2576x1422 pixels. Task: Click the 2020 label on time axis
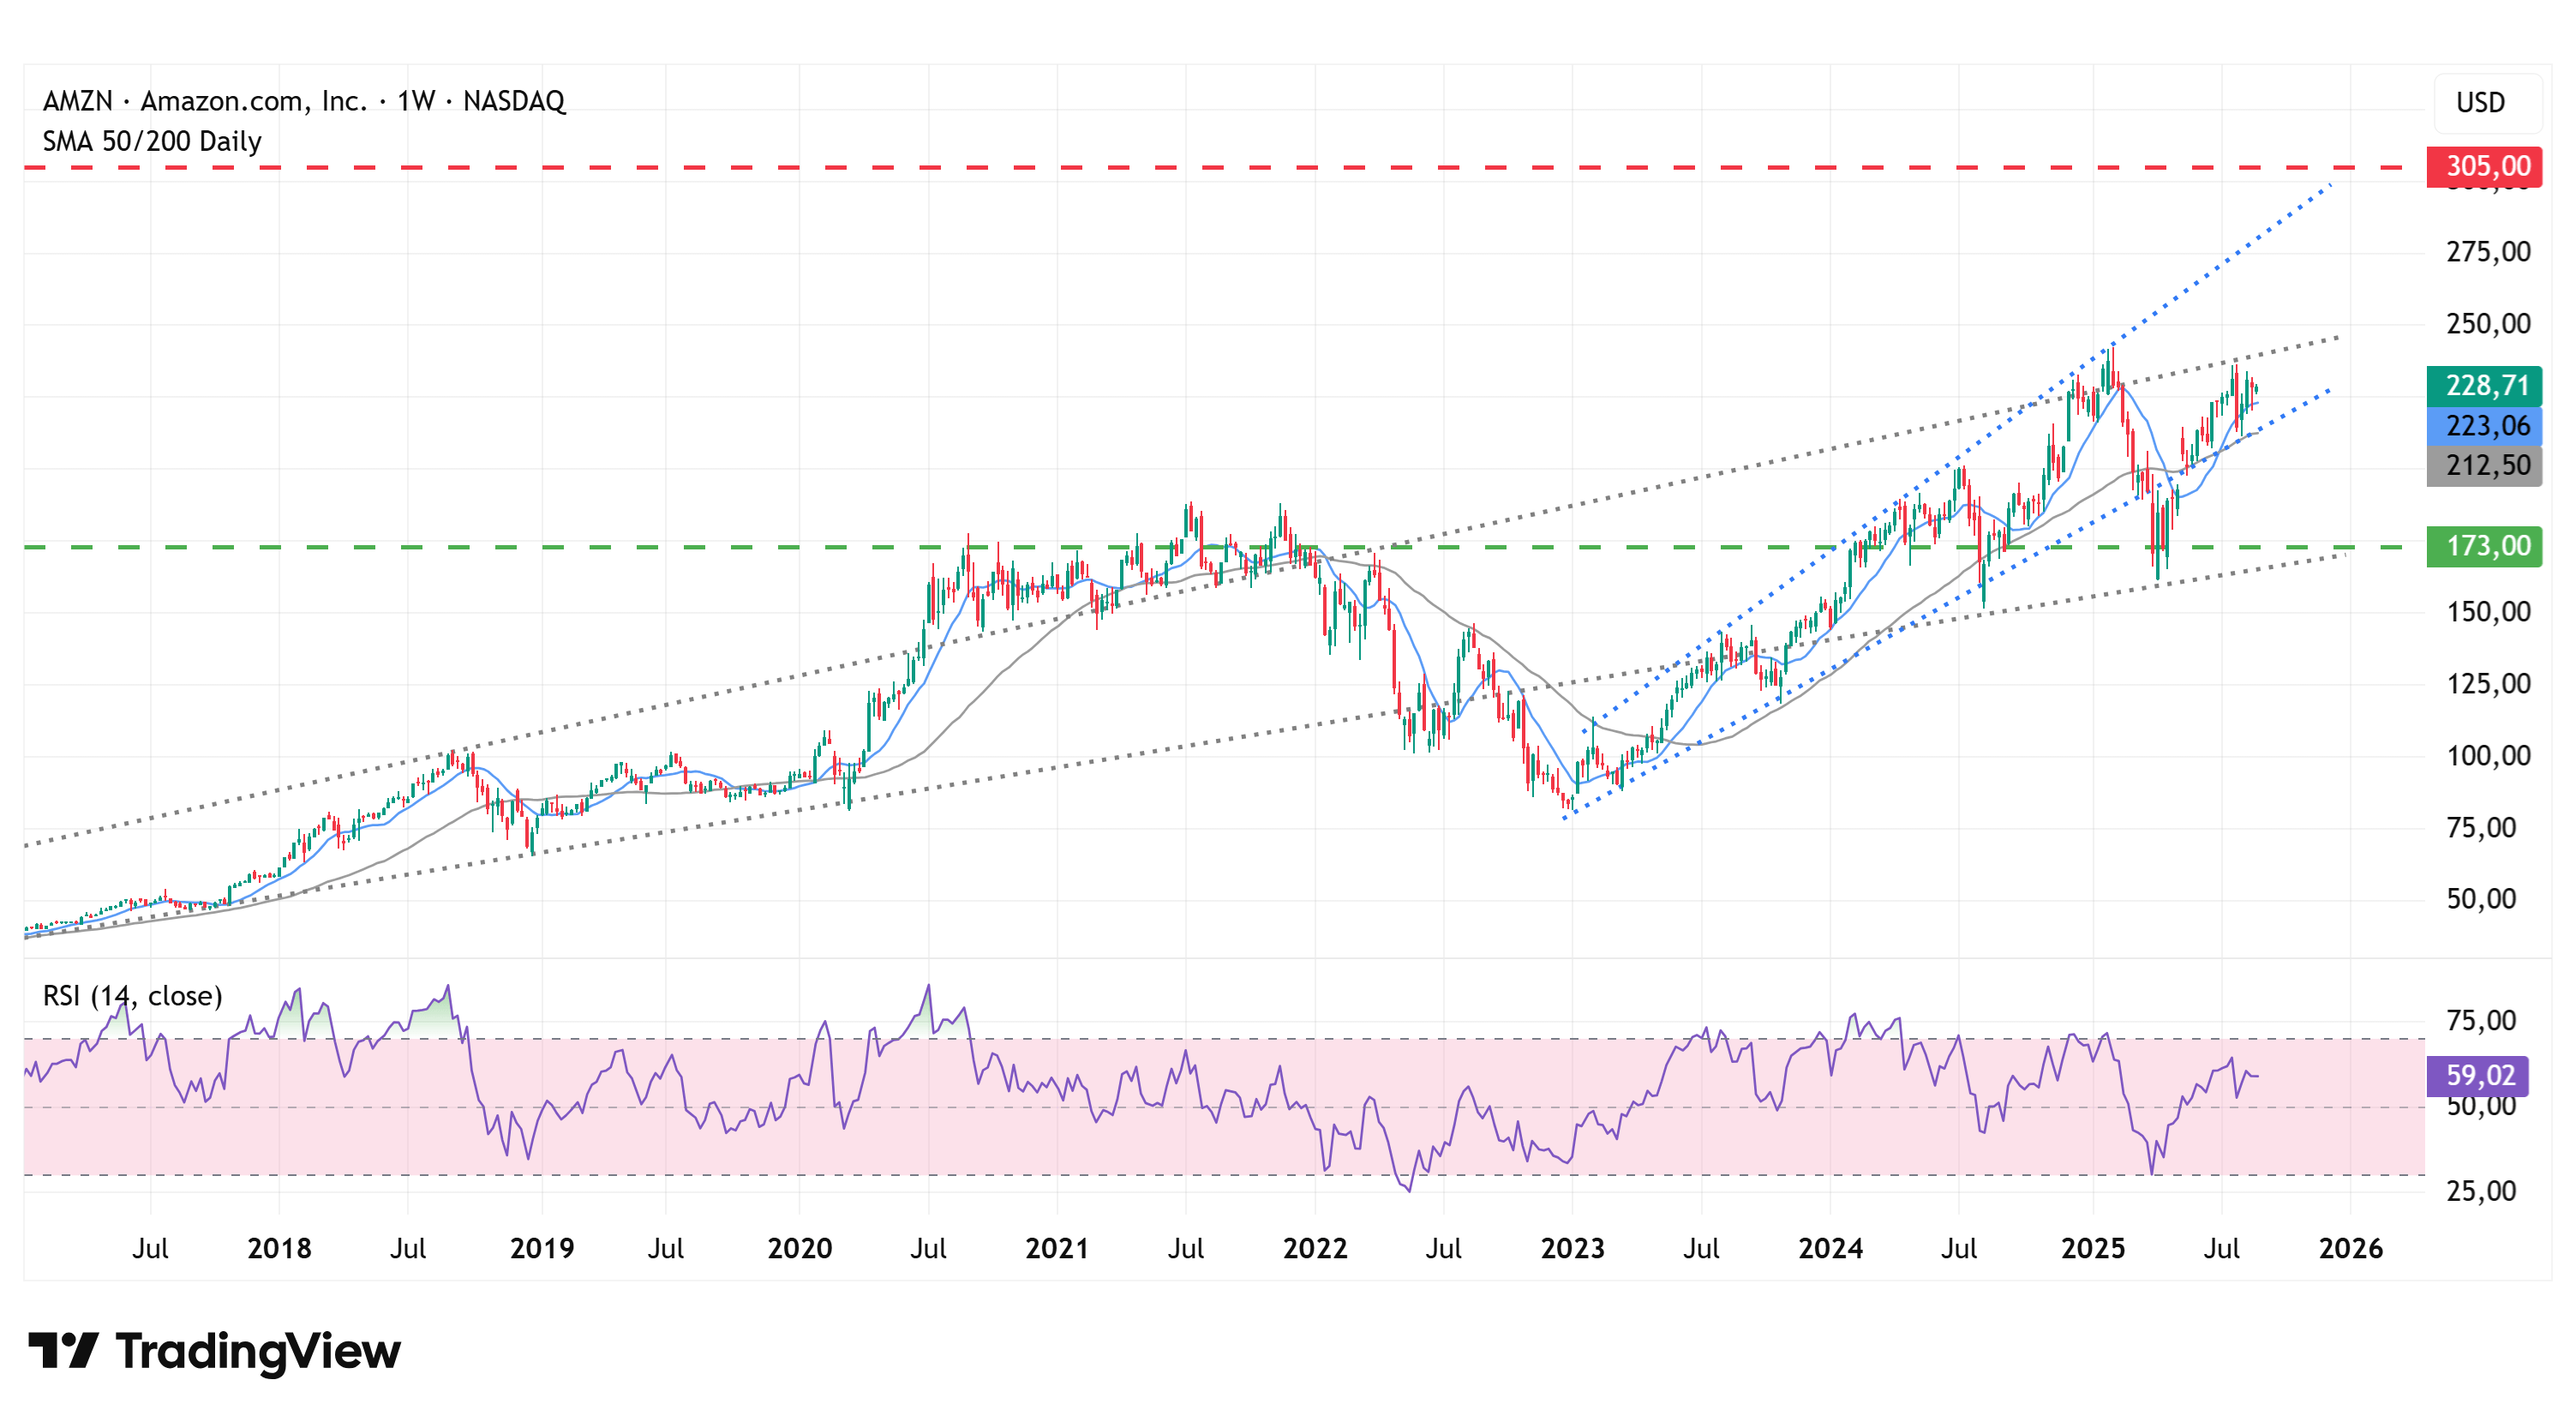[x=800, y=1248]
